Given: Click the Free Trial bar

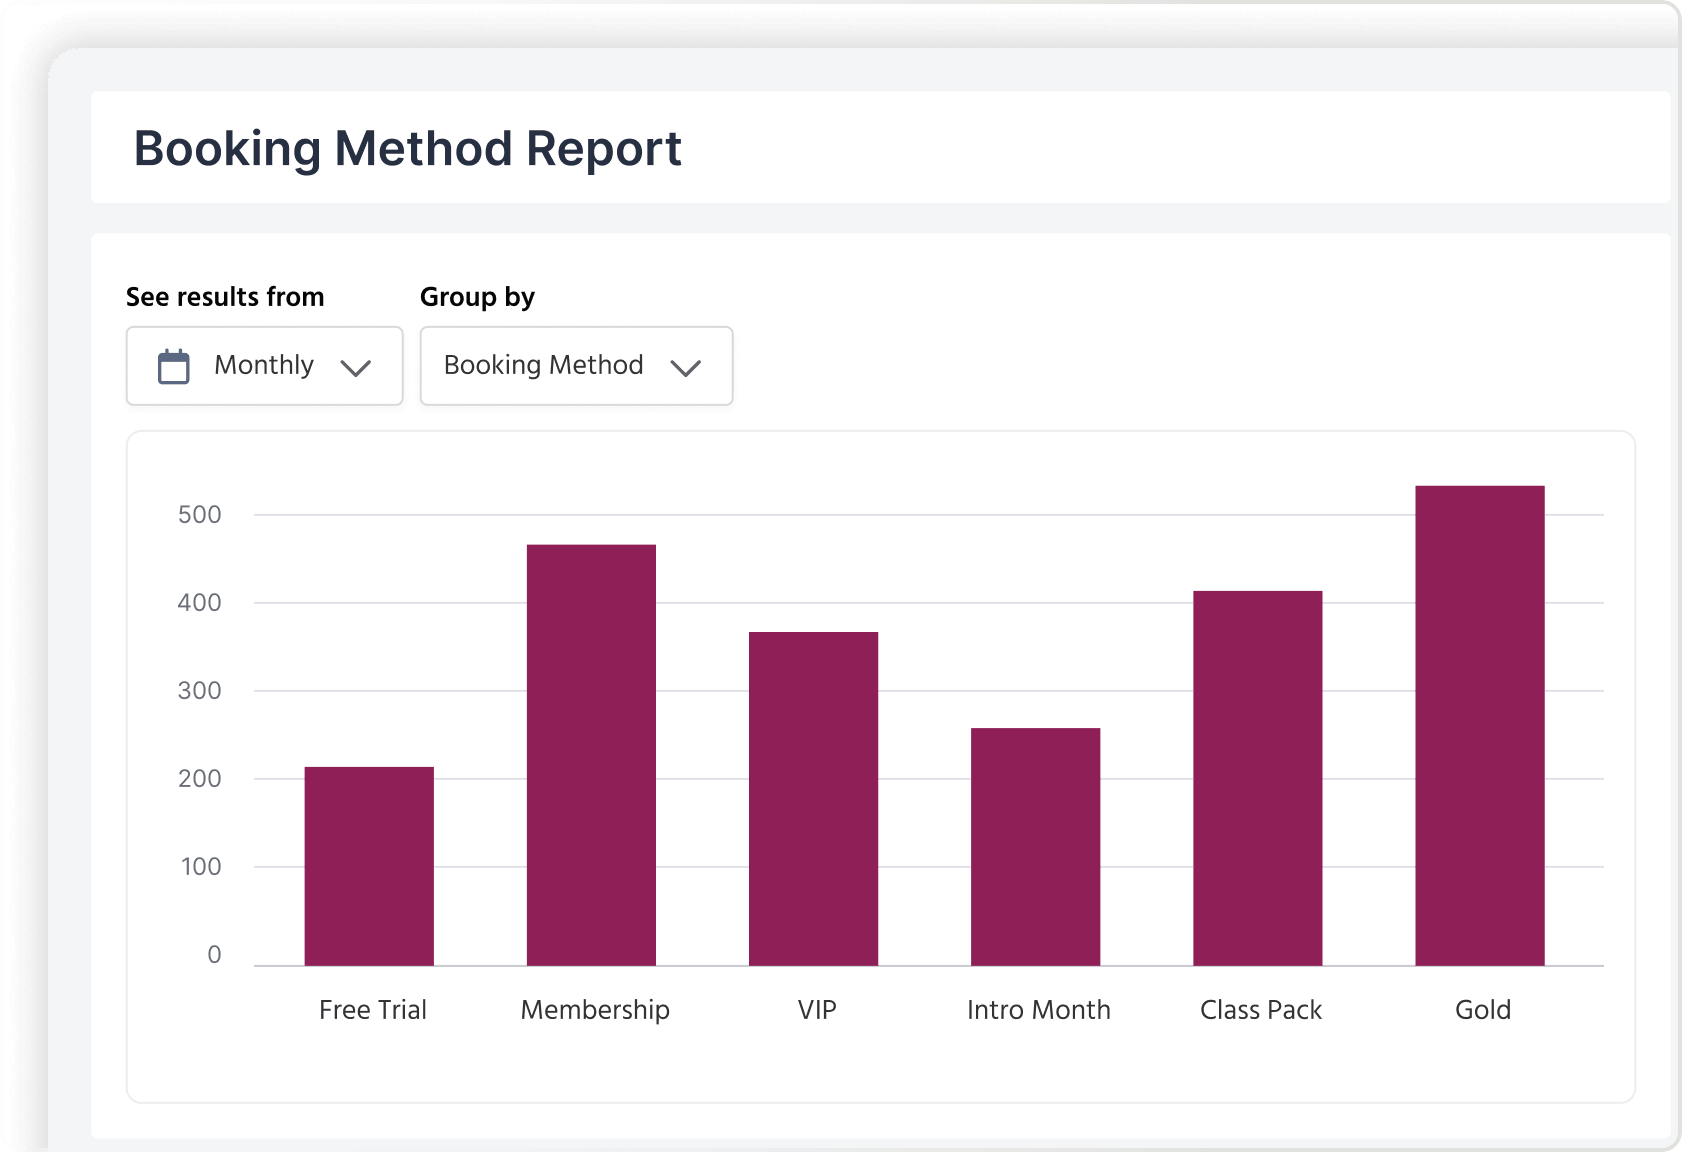Looking at the screenshot, I should click(369, 866).
